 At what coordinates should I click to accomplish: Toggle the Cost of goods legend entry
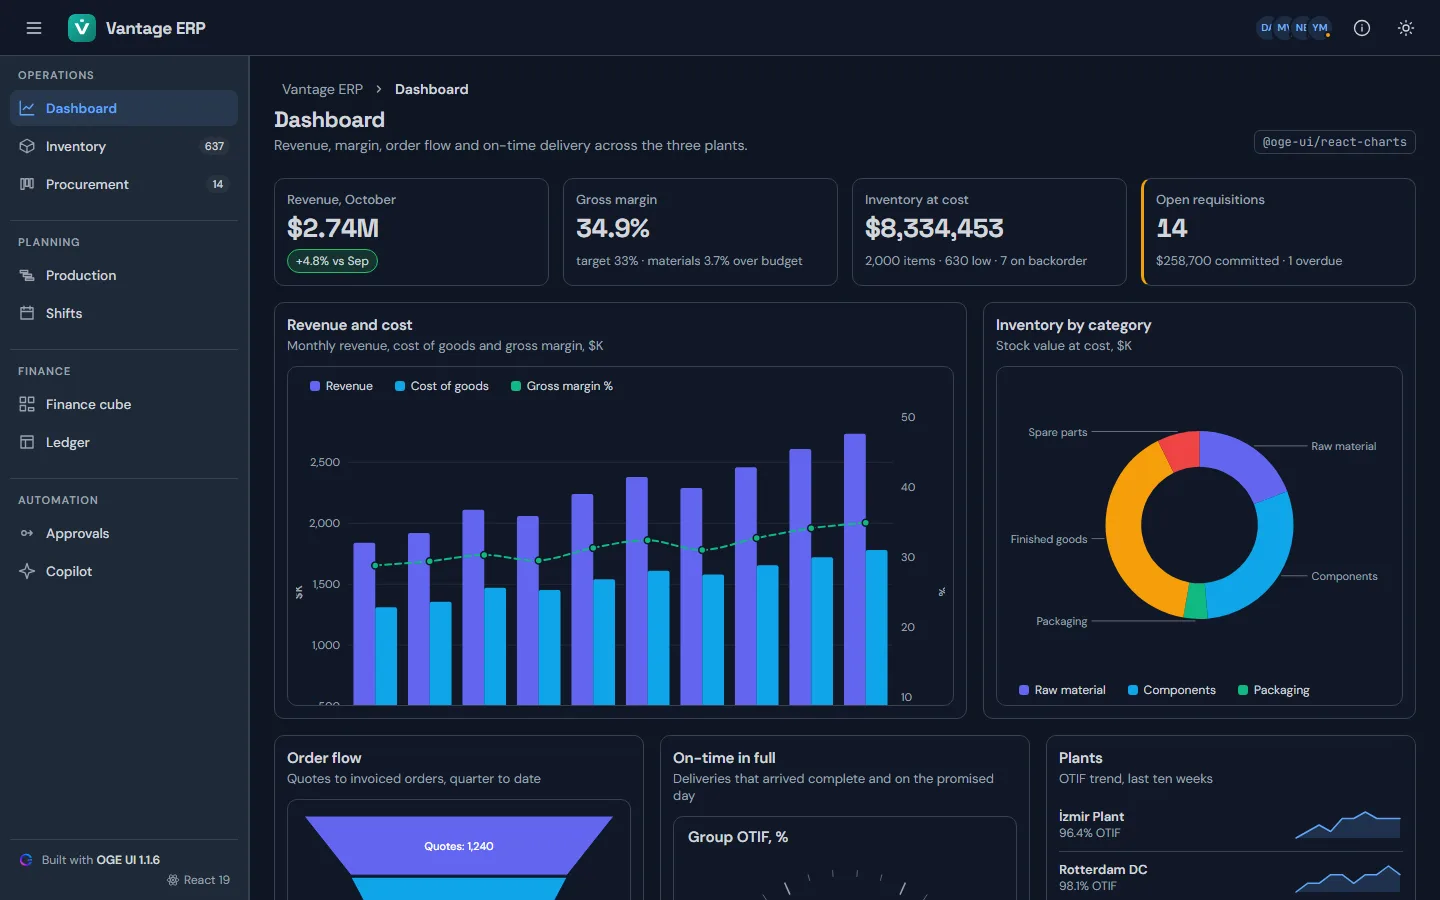coord(442,386)
